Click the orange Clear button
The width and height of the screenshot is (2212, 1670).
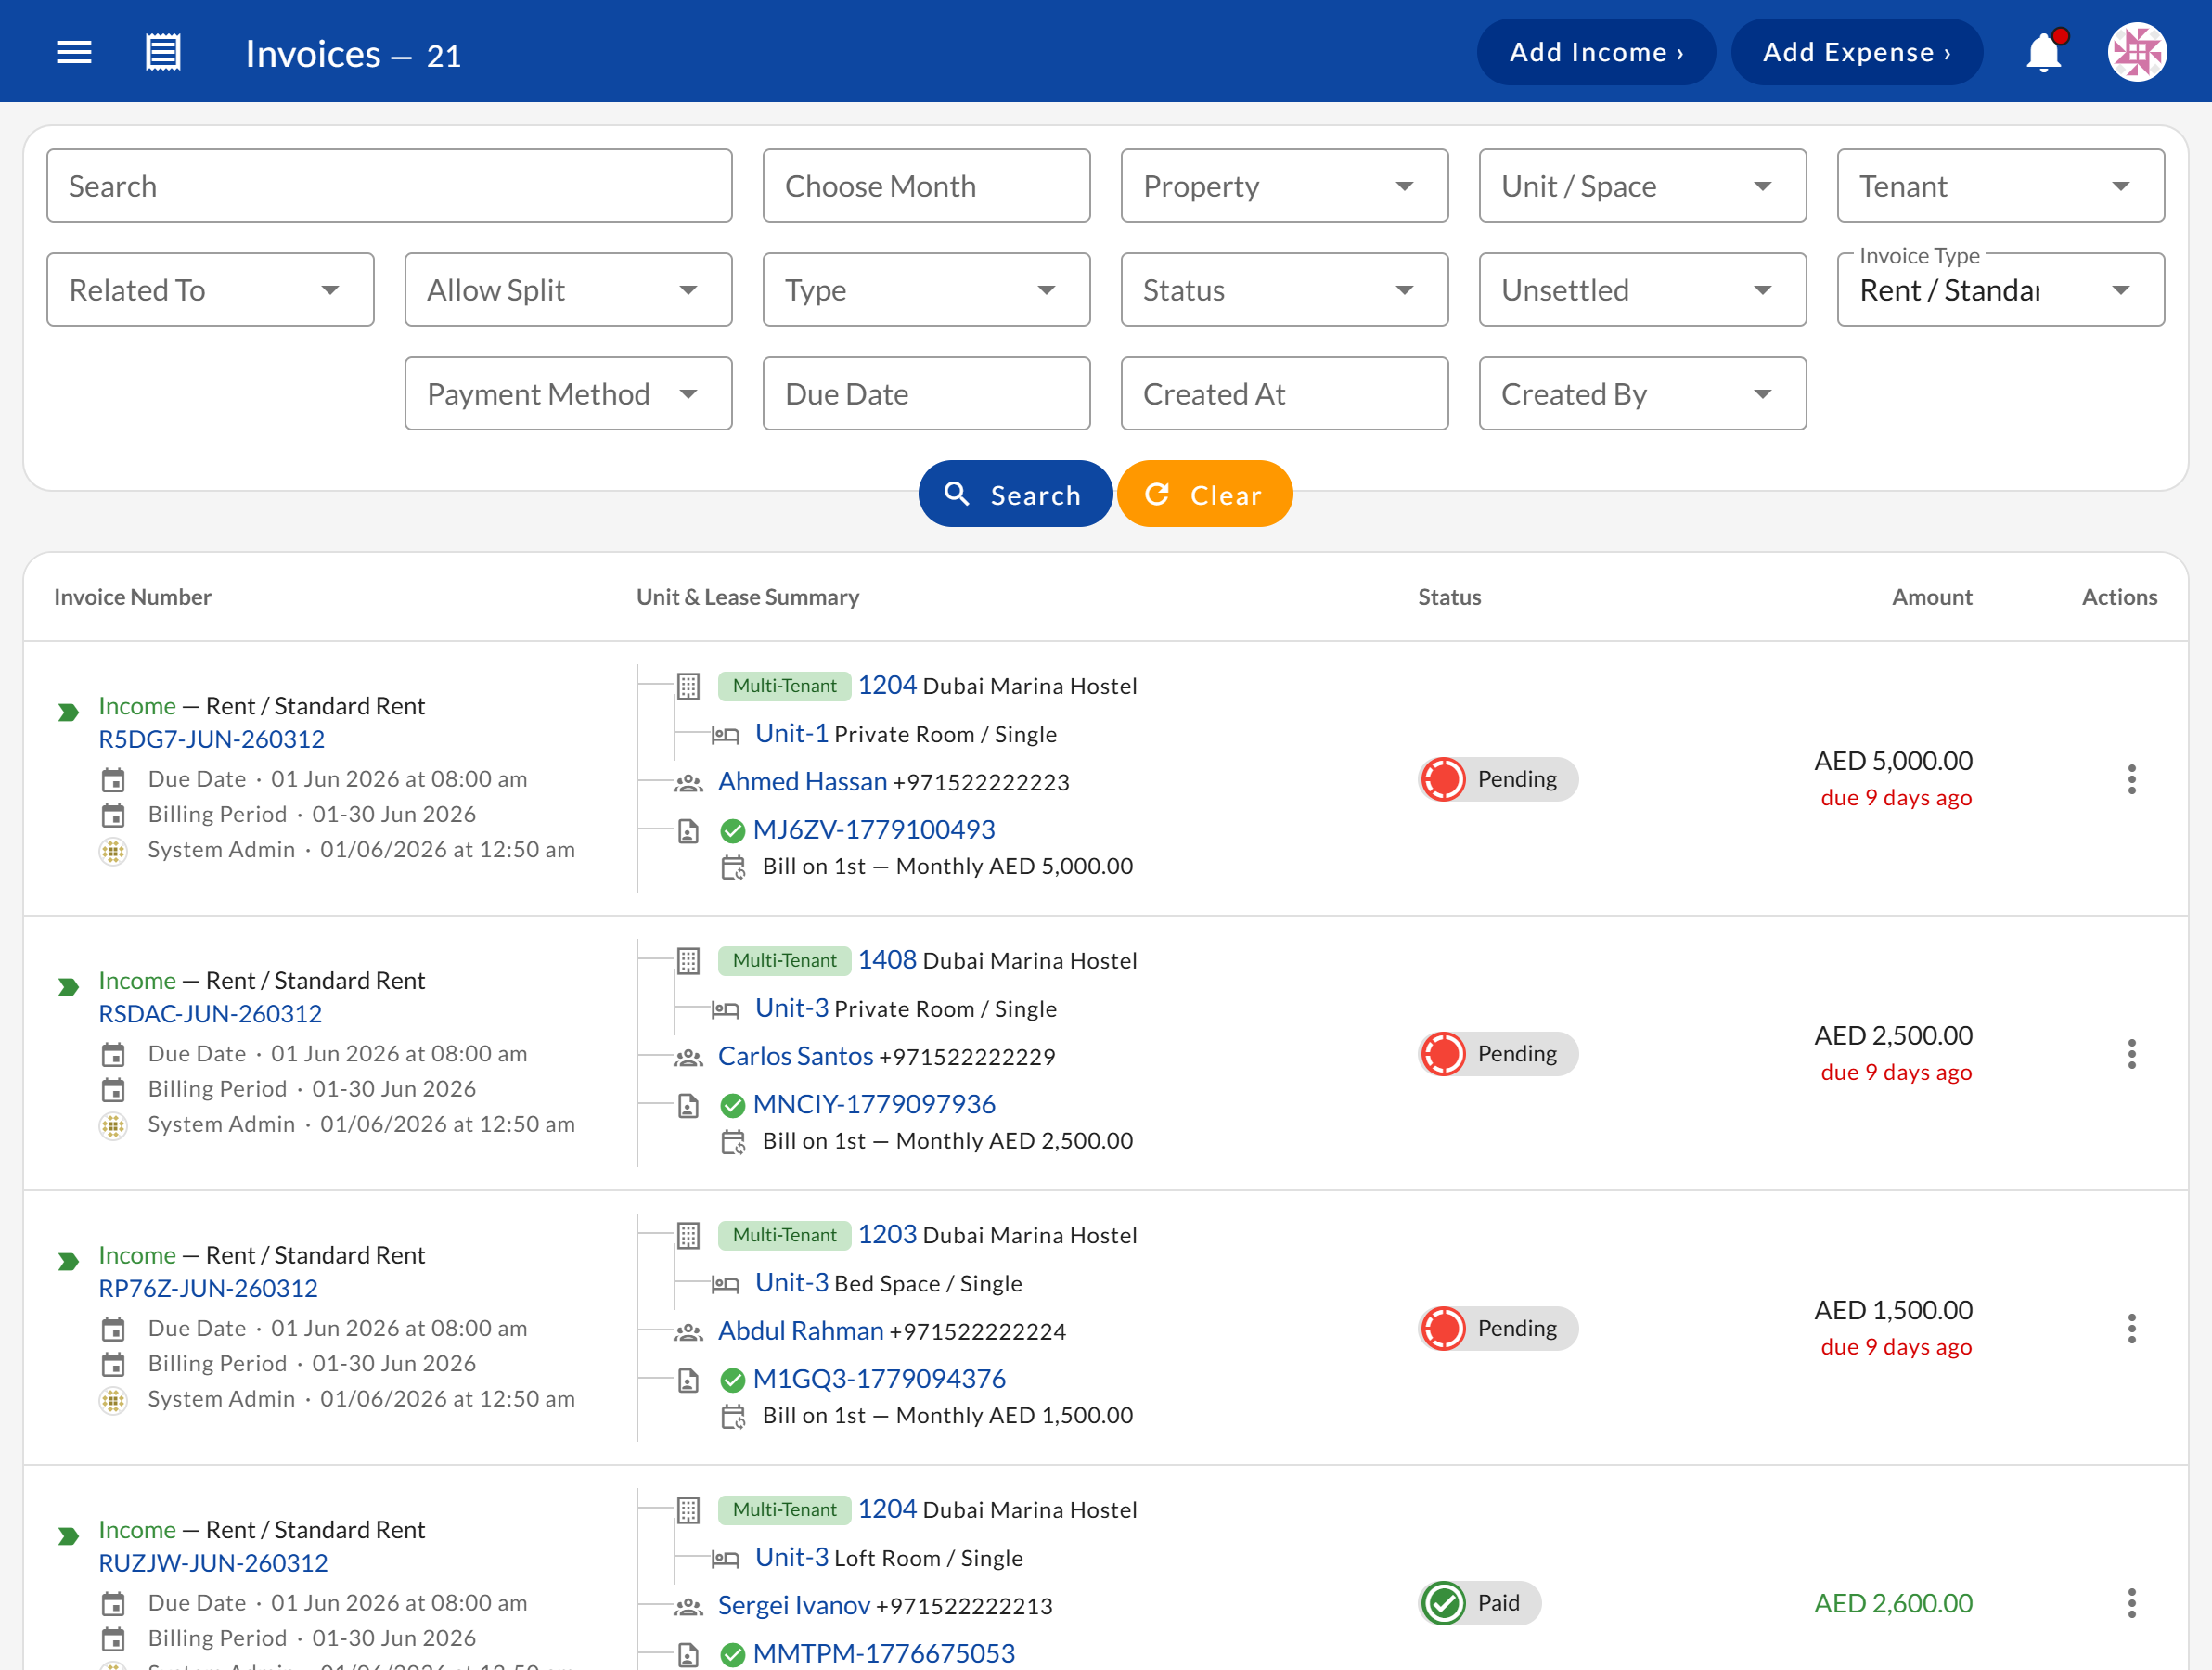pyautogui.click(x=1205, y=494)
